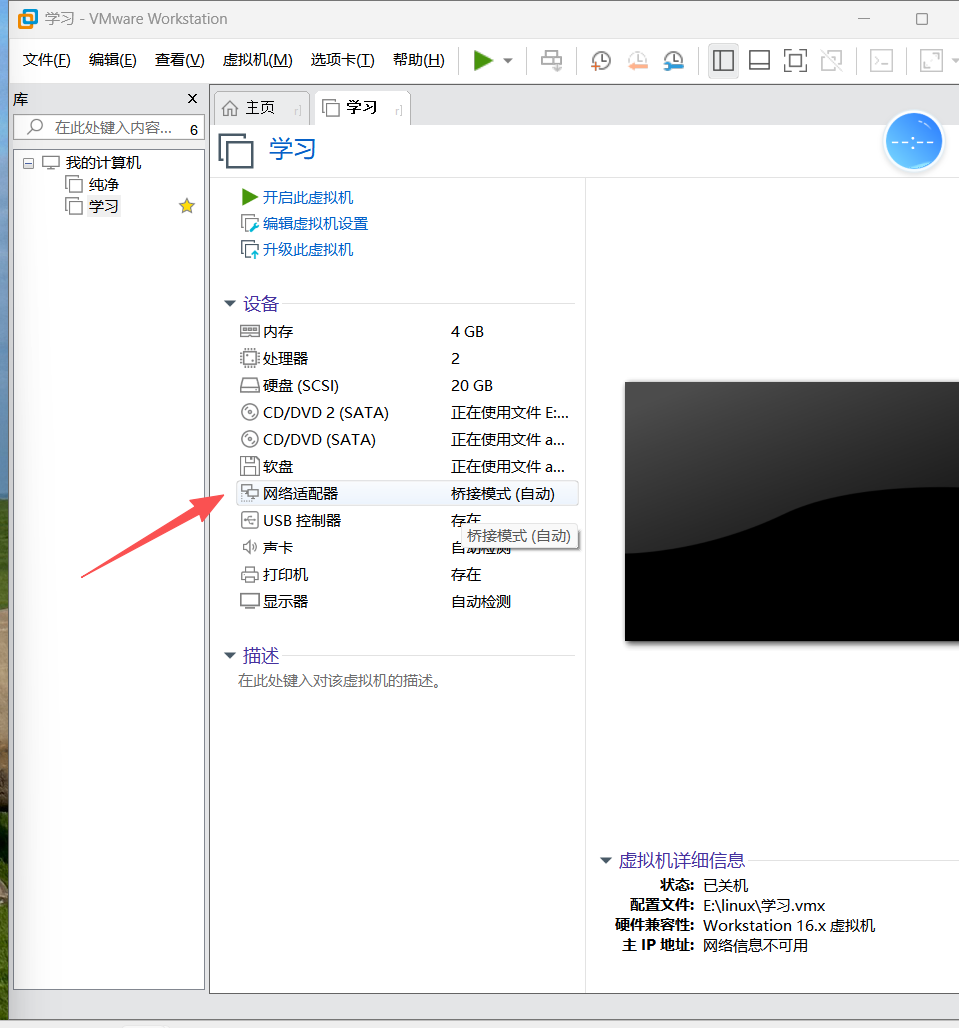Toggle the library sidebar view icon
The width and height of the screenshot is (959, 1028).
[723, 60]
